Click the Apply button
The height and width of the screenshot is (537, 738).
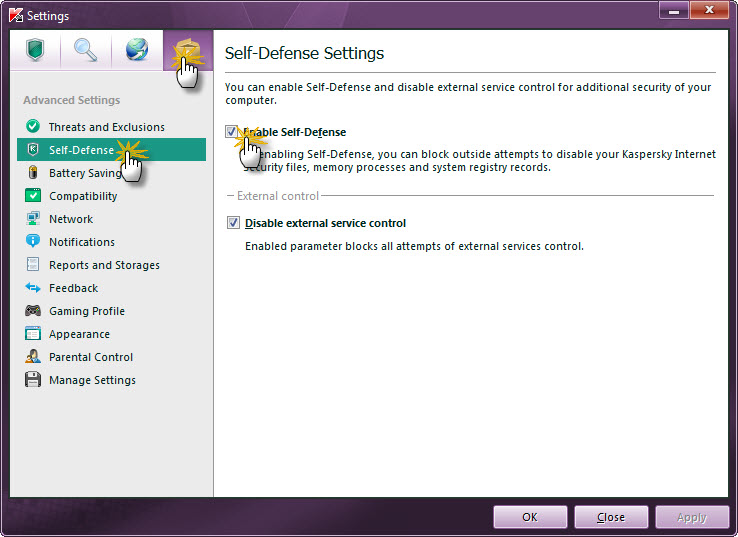point(692,517)
